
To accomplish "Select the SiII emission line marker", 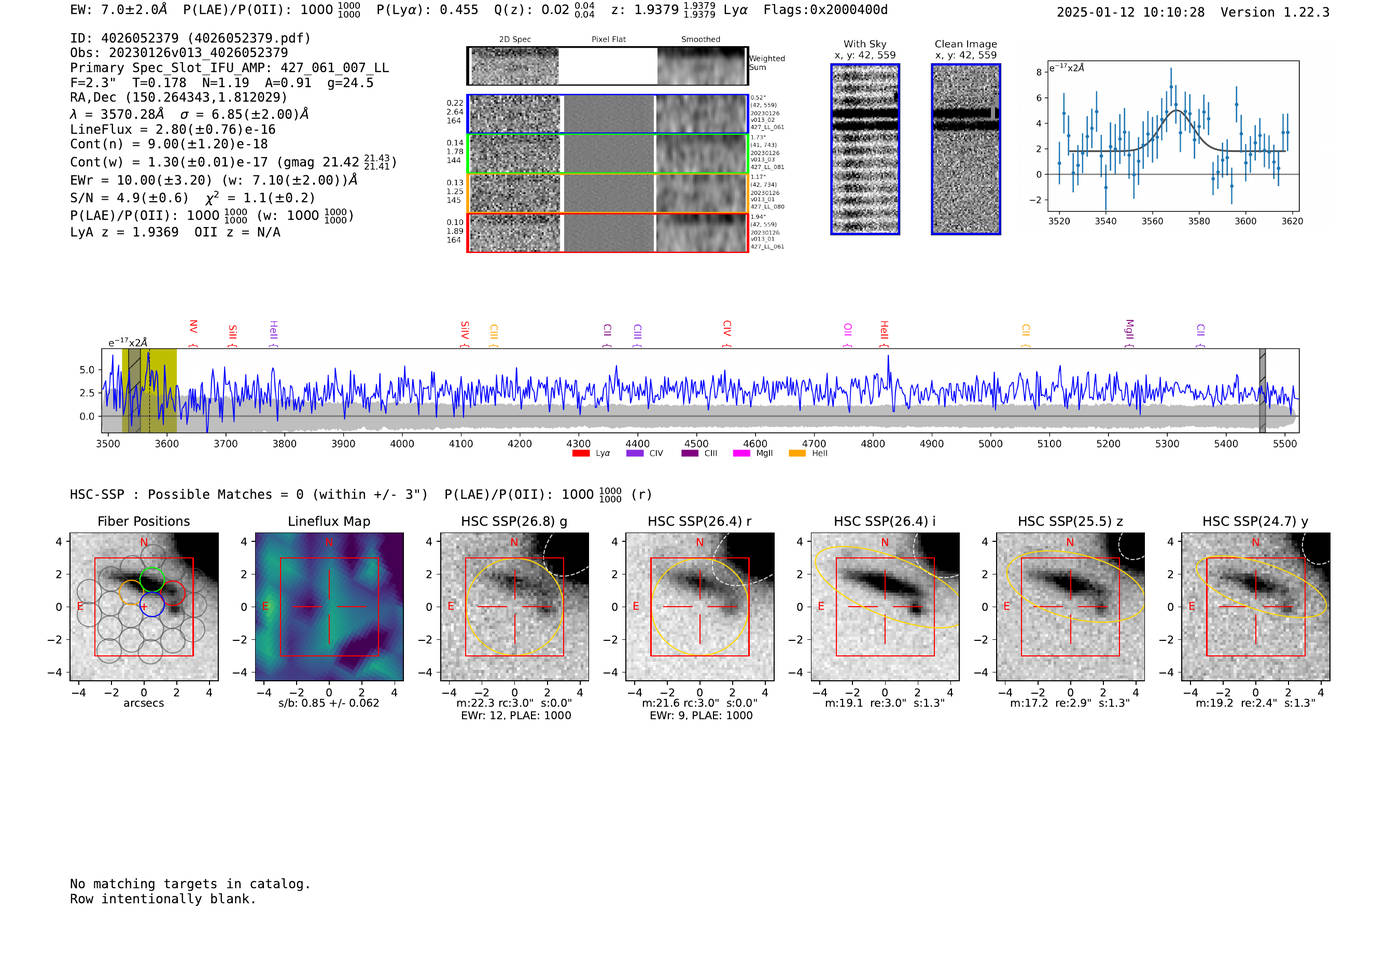I will pos(232,333).
